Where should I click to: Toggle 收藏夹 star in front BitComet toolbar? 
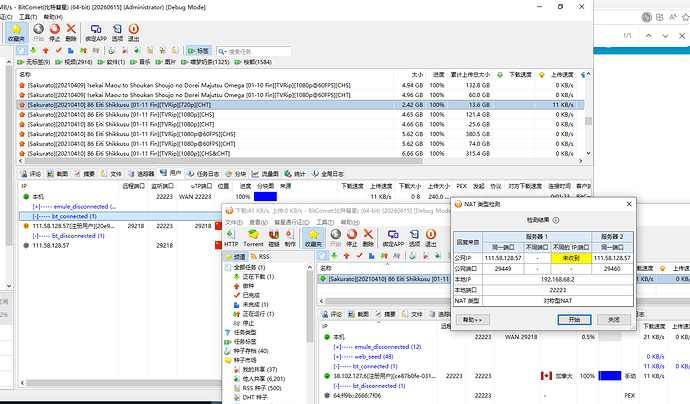pos(313,238)
